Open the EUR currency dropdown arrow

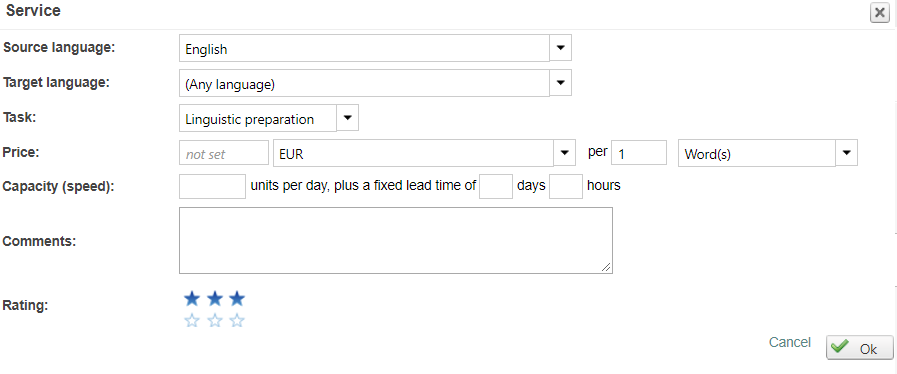click(x=564, y=153)
